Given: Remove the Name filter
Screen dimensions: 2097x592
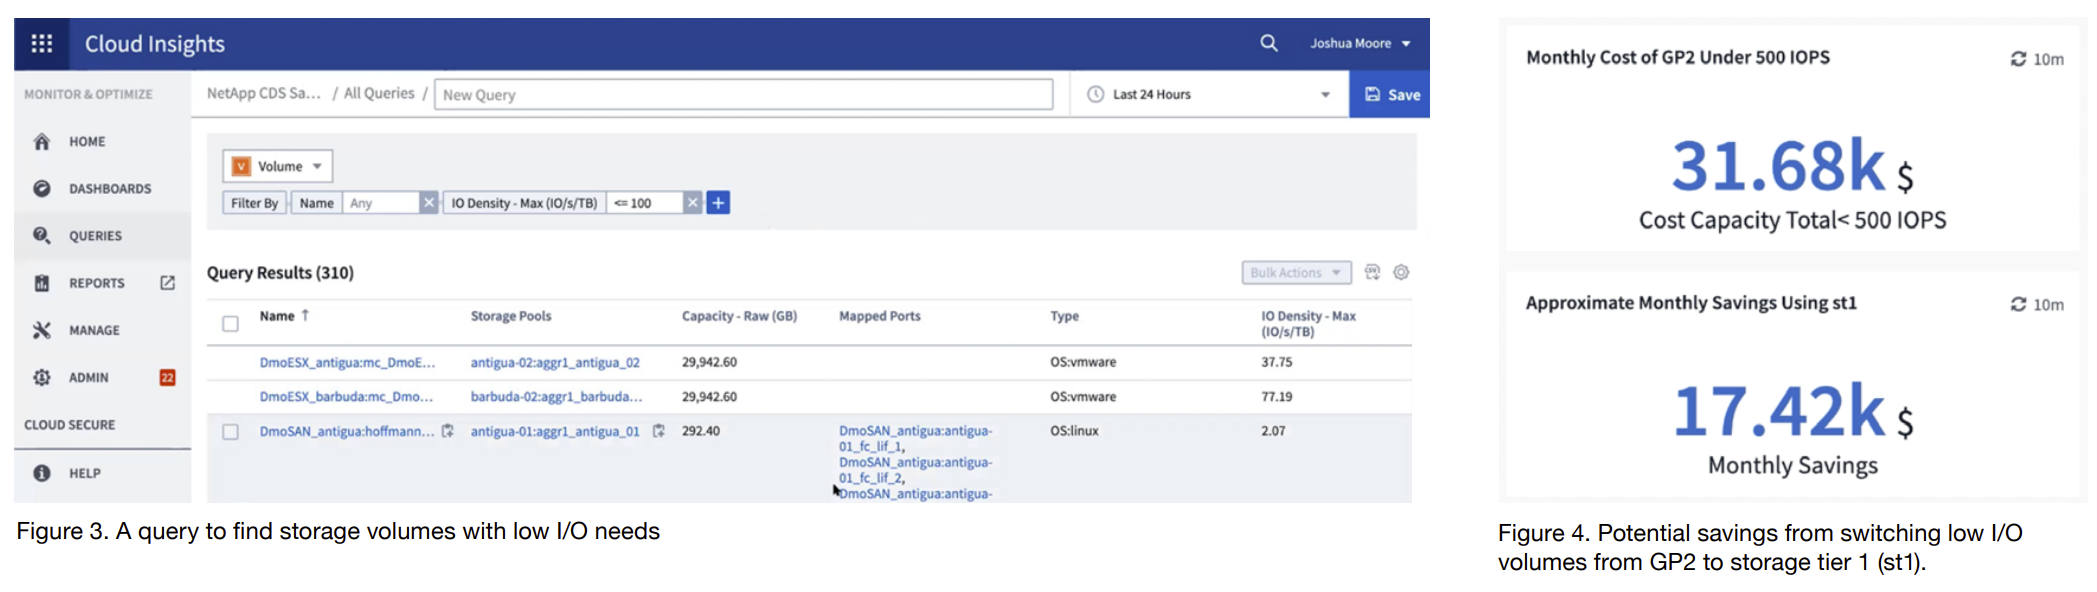Looking at the screenshot, I should [429, 203].
